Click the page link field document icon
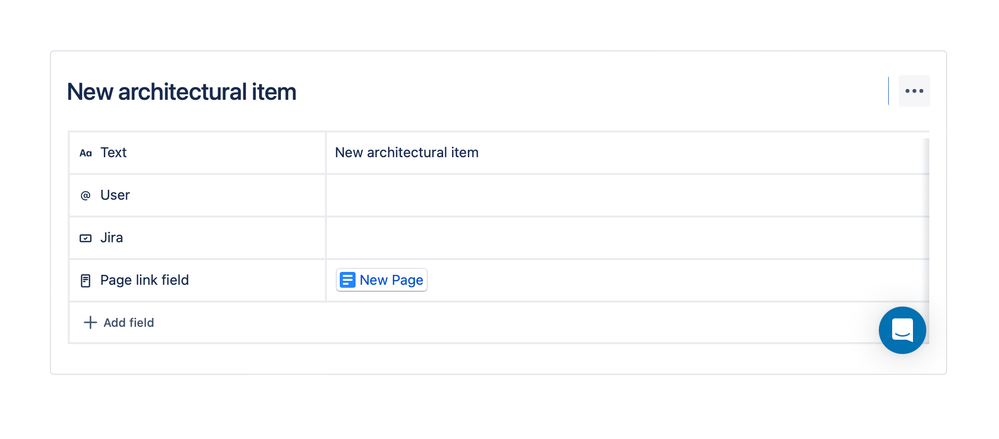Screen dimensions: 999x439 click(x=85, y=280)
